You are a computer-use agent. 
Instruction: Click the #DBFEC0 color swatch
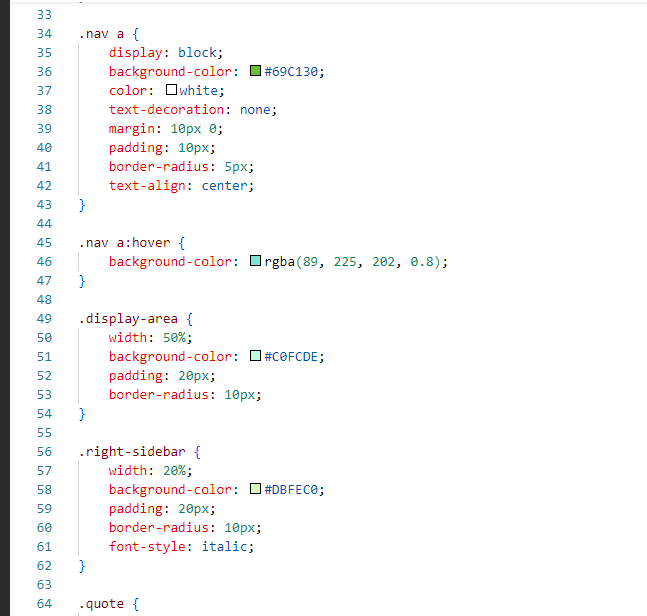(255, 489)
